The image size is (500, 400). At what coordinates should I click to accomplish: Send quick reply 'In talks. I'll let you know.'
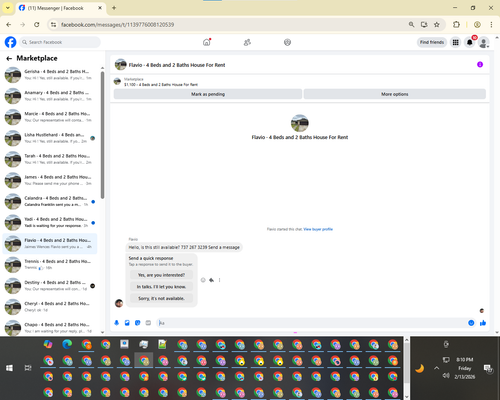pyautogui.click(x=161, y=287)
